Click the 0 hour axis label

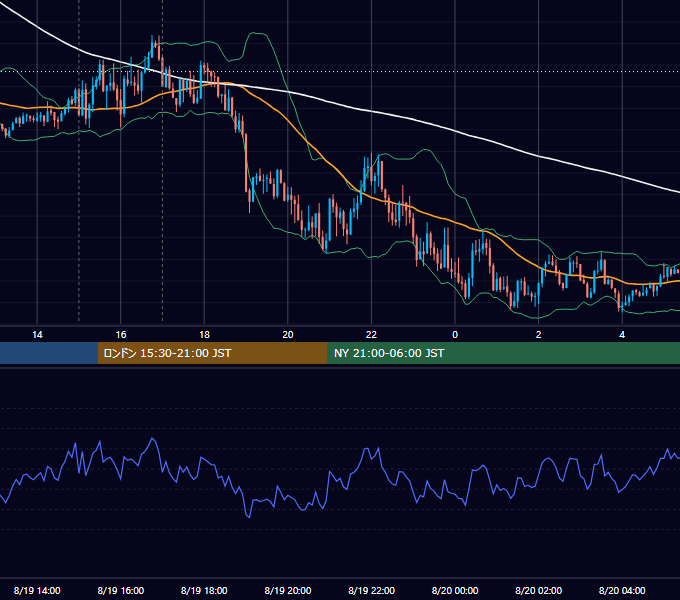pos(455,335)
